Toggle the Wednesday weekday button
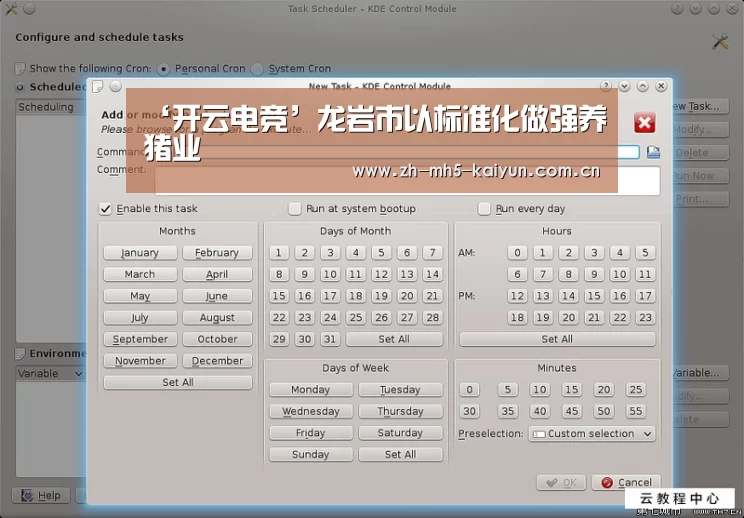 [311, 411]
